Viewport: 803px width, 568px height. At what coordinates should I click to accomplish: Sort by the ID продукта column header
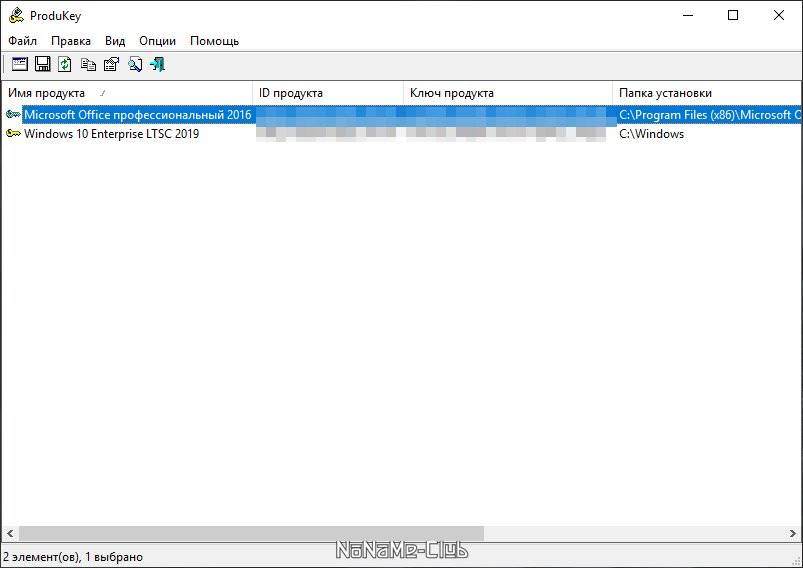[328, 93]
